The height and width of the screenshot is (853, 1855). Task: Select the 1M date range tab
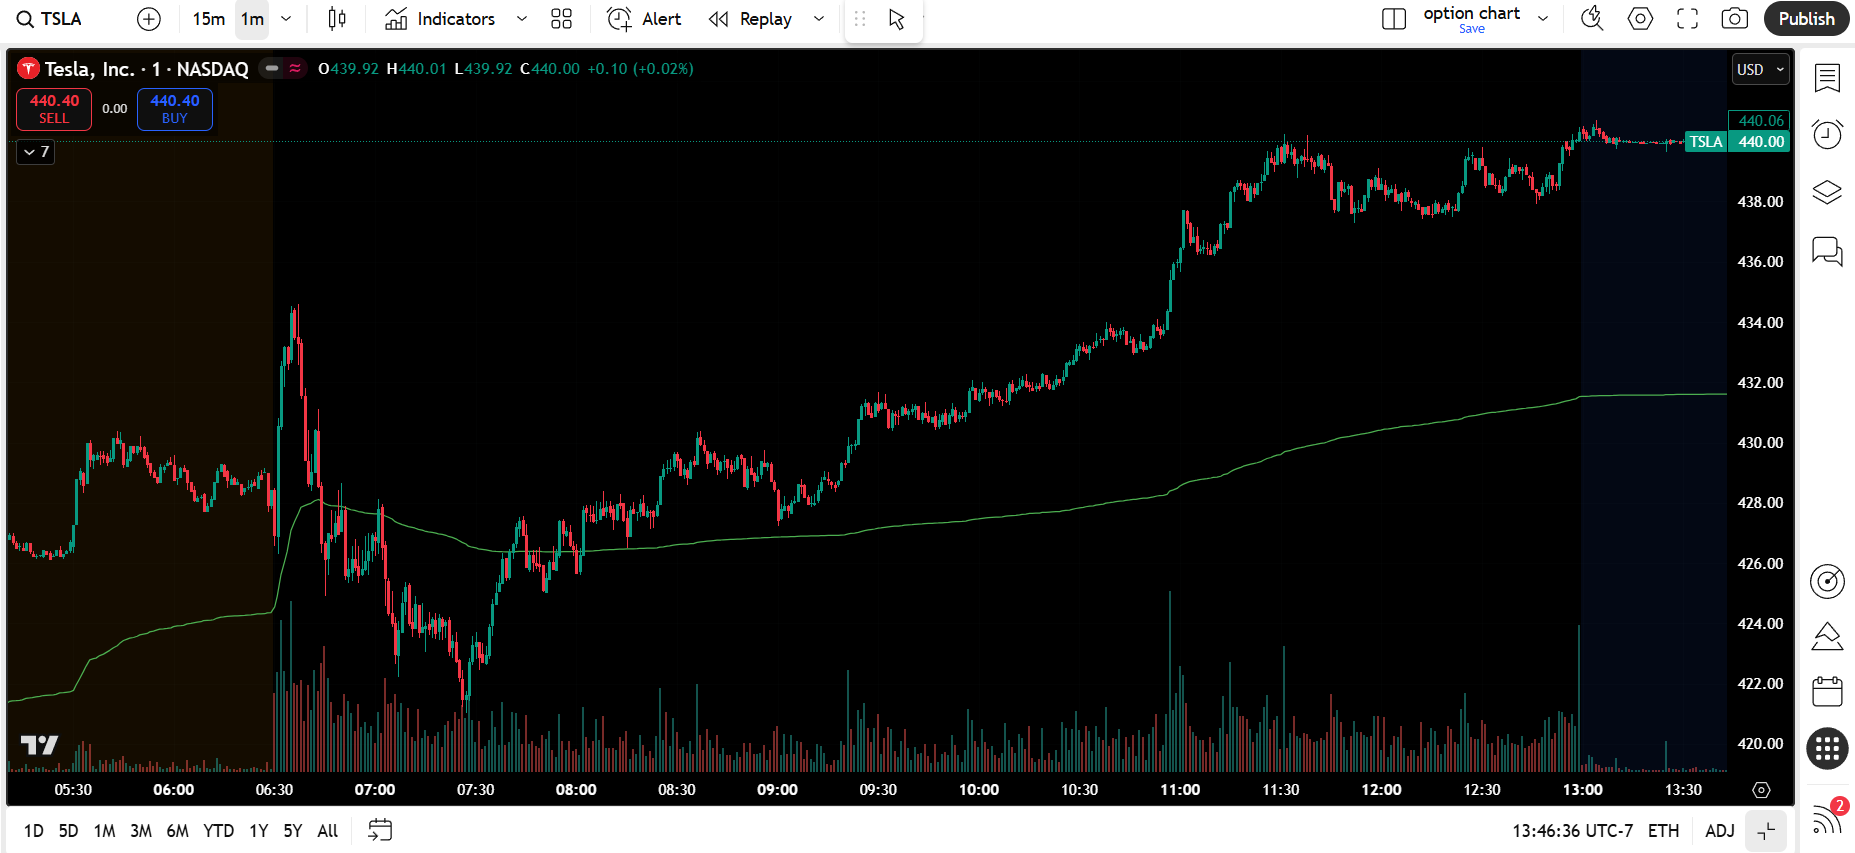click(x=104, y=831)
